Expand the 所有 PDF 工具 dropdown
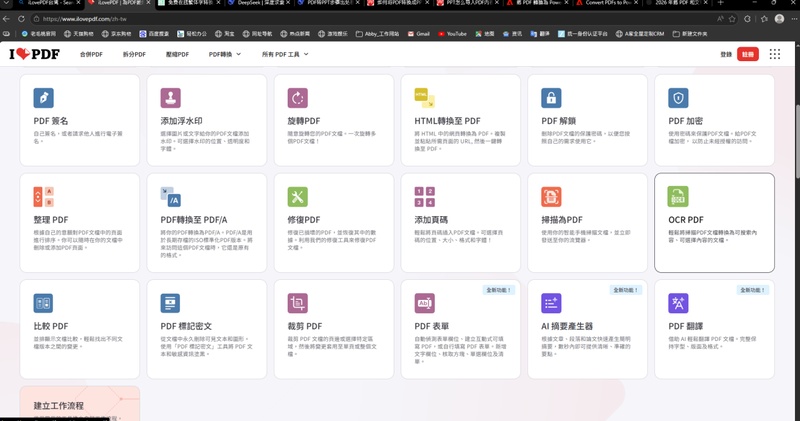 (285, 54)
